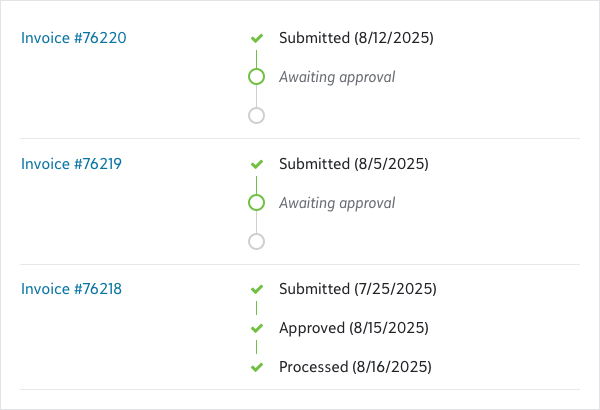Click the Approved (8/15/2025) status text
The width and height of the screenshot is (600, 410).
coord(354,328)
